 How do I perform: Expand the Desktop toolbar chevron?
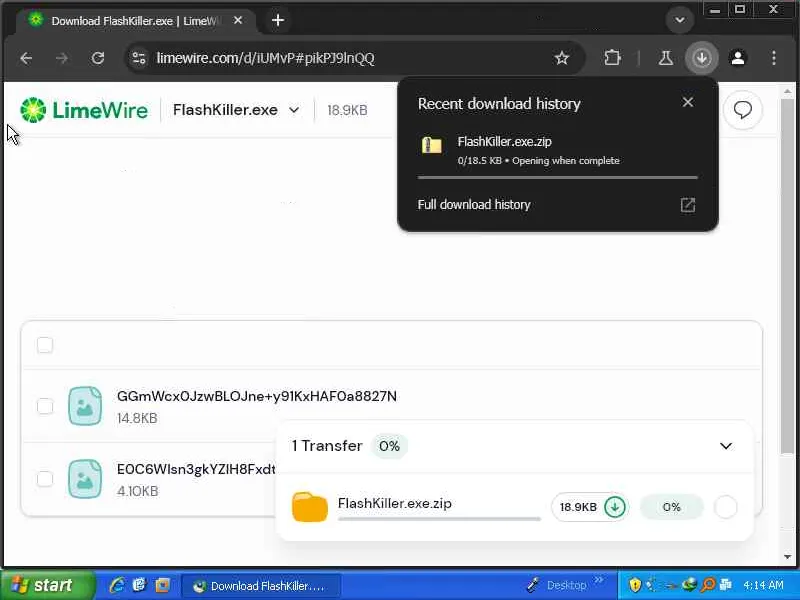pyautogui.click(x=598, y=581)
